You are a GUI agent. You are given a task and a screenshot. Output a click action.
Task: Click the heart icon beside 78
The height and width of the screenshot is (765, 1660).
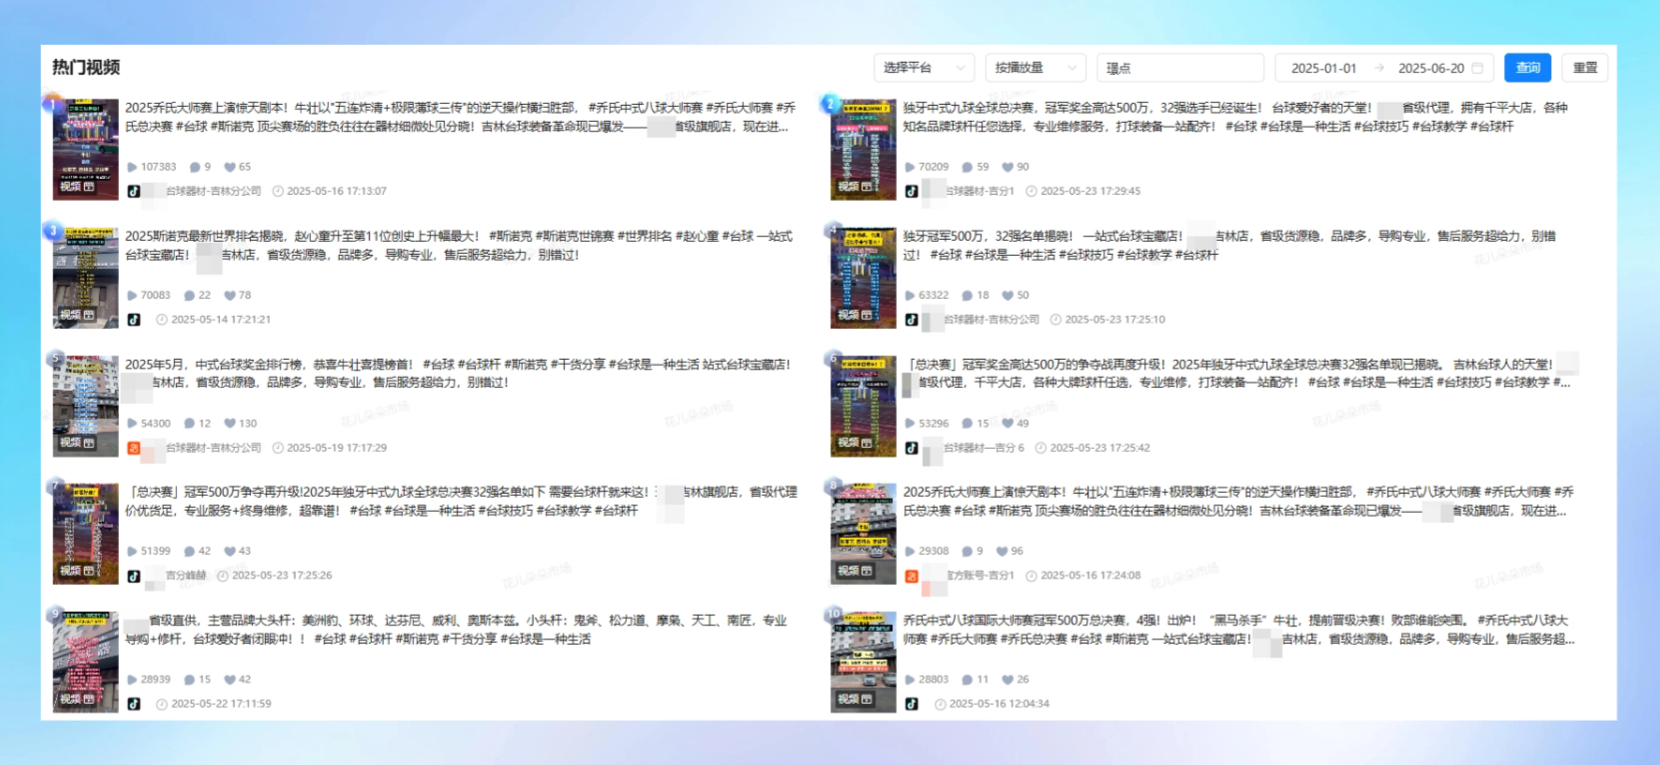[230, 295]
